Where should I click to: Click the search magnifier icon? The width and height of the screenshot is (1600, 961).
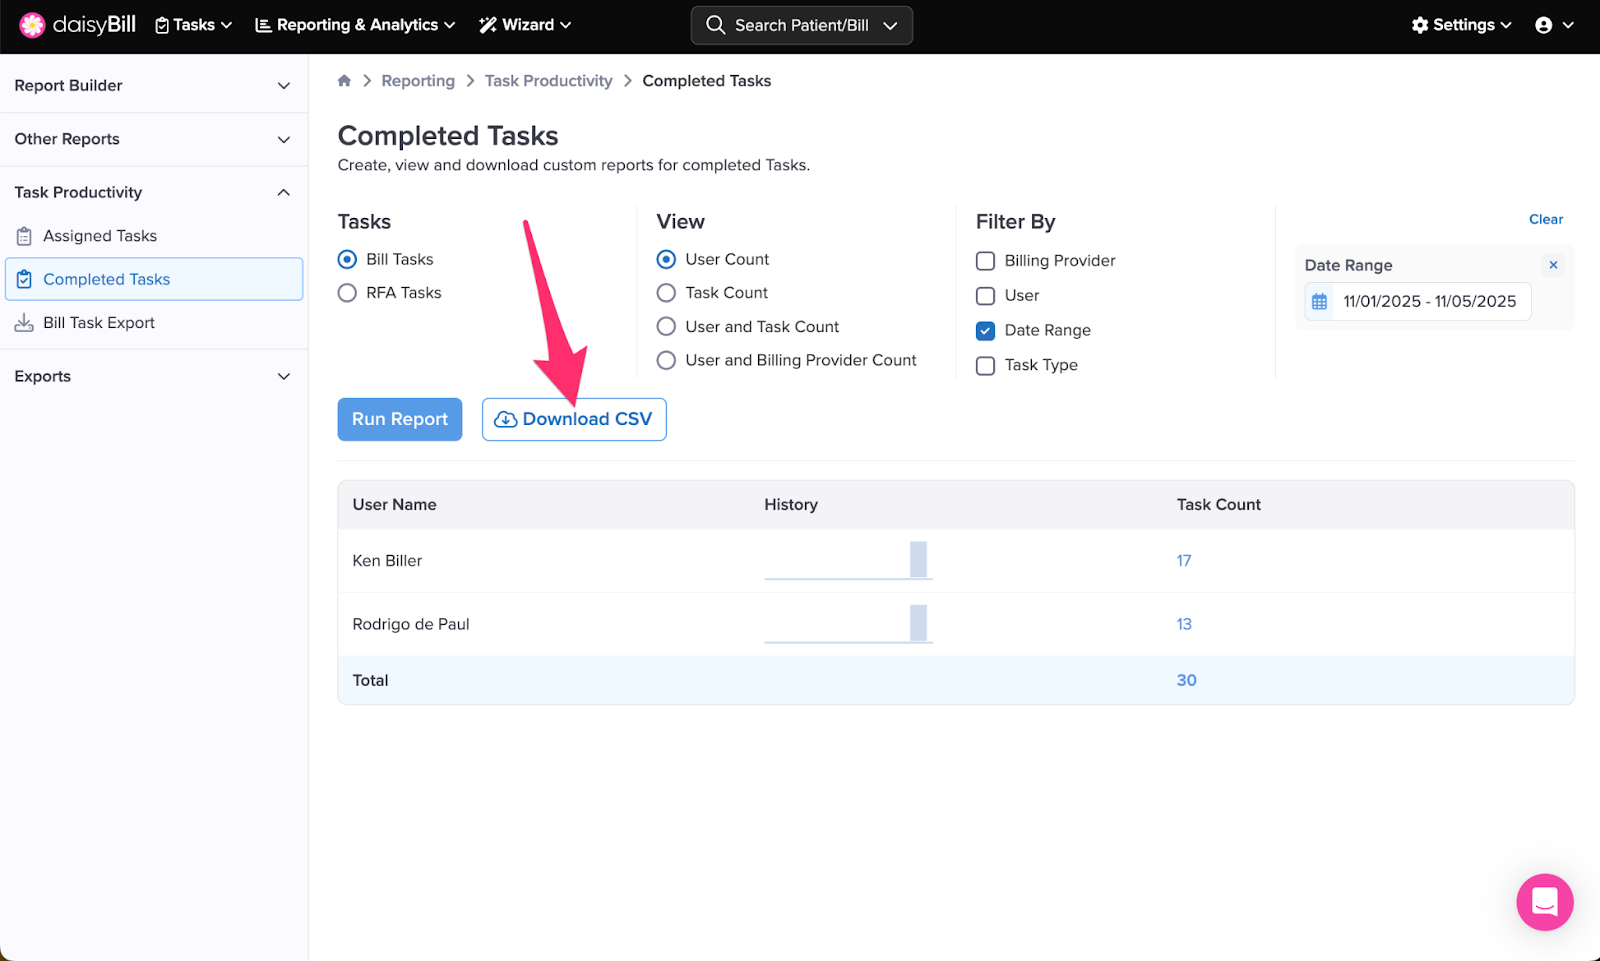(x=715, y=25)
